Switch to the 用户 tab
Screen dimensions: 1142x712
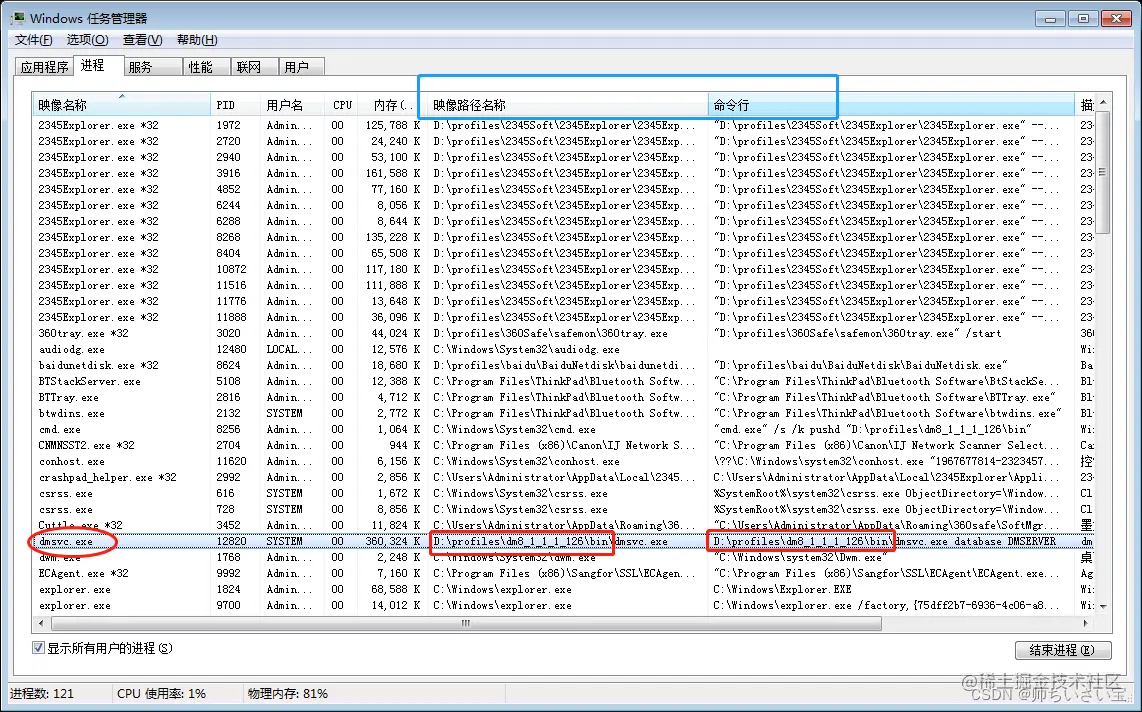point(302,67)
